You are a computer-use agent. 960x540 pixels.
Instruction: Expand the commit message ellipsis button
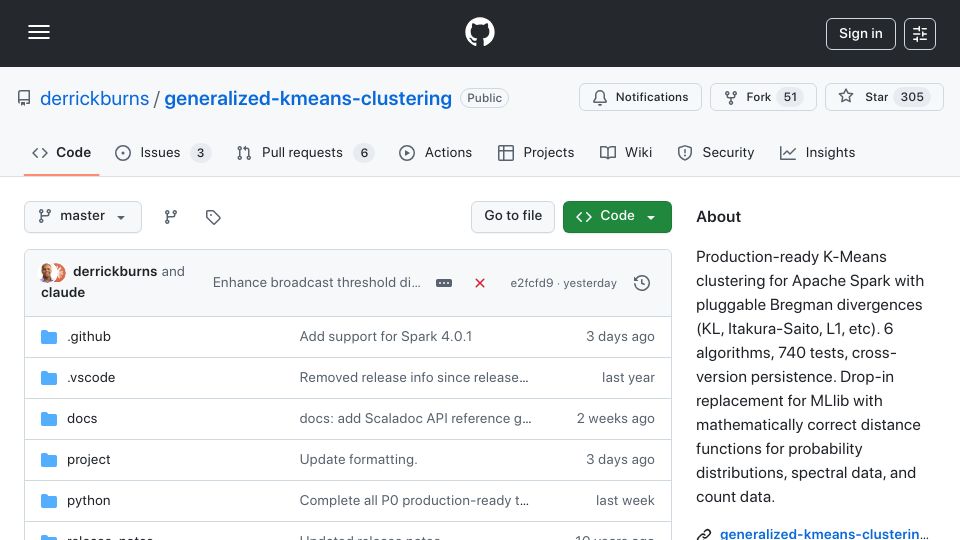[x=444, y=283]
